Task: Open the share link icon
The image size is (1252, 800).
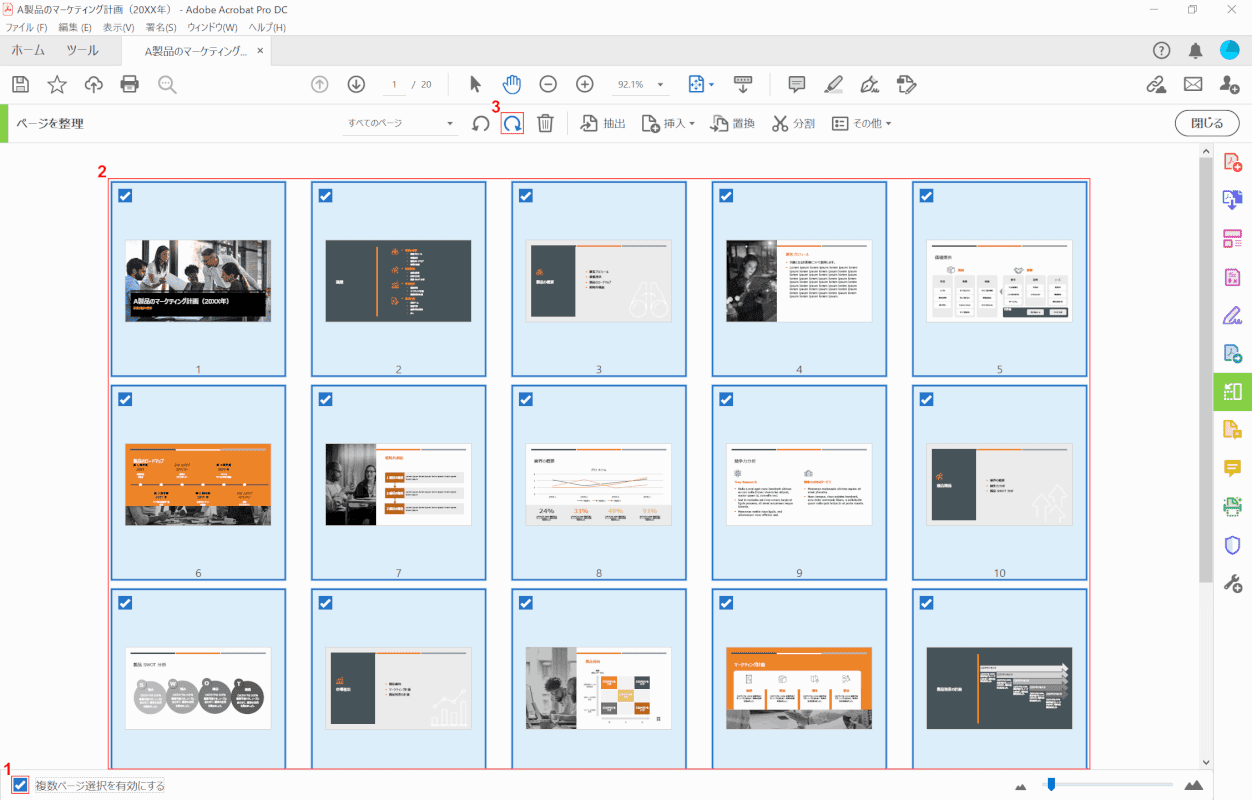Action: [1156, 85]
